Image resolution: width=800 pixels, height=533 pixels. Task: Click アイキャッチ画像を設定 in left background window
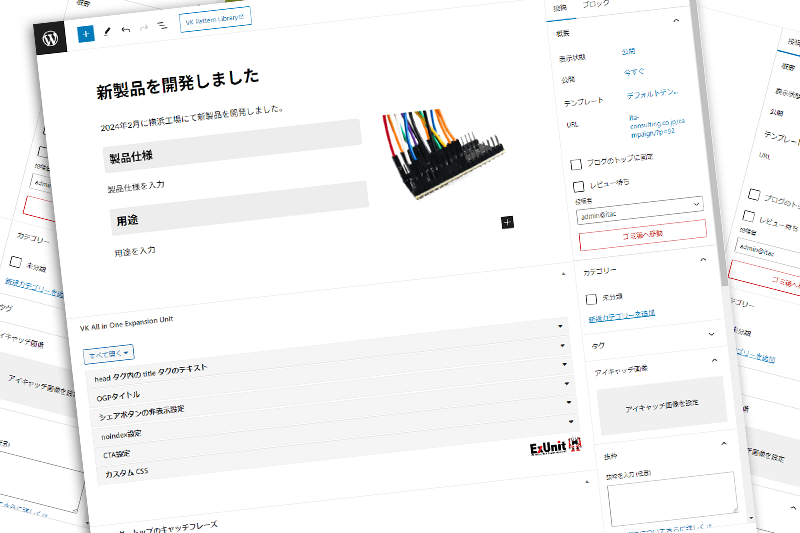[x=42, y=386]
